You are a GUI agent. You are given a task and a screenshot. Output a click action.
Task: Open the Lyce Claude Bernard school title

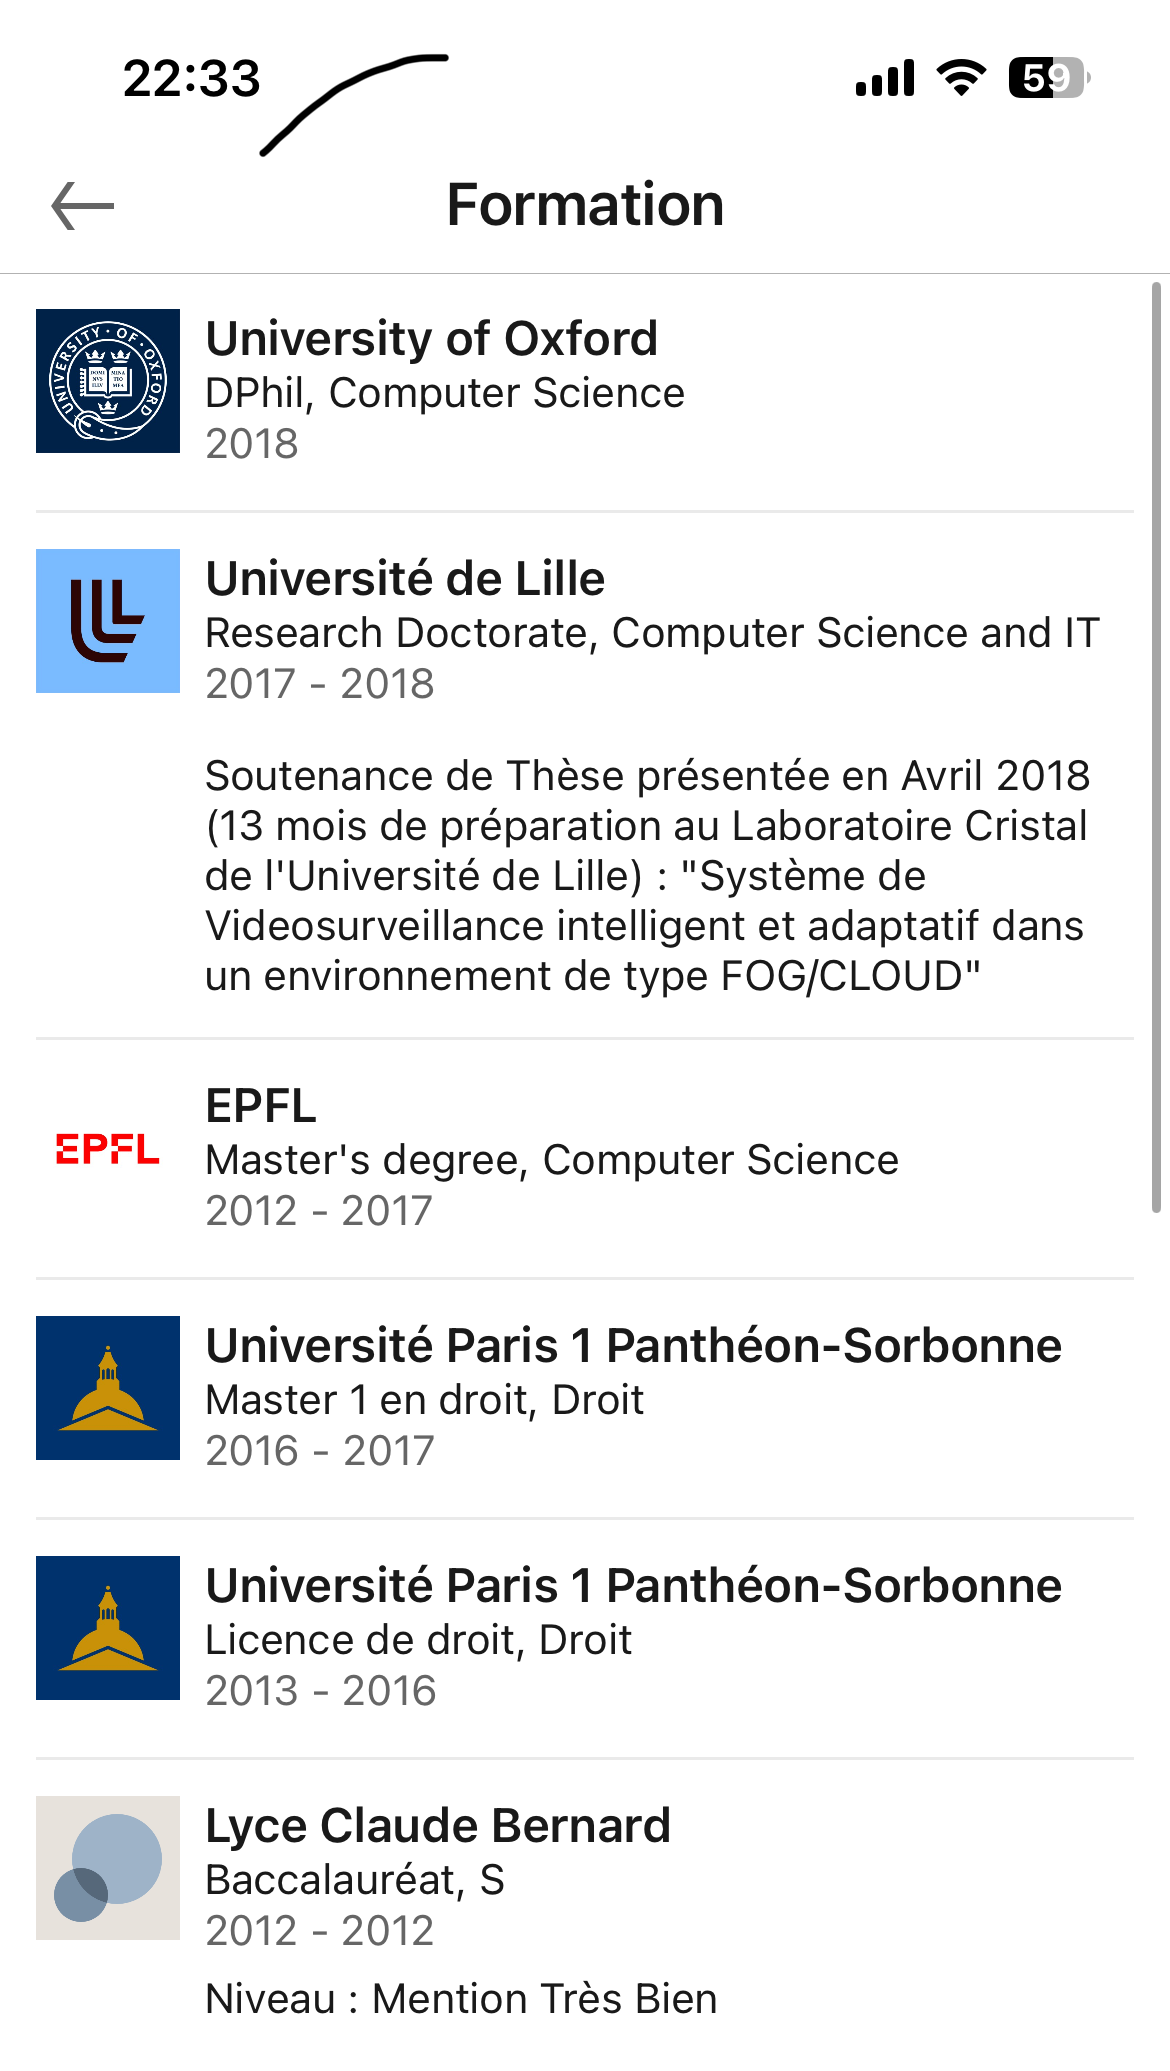click(437, 1826)
